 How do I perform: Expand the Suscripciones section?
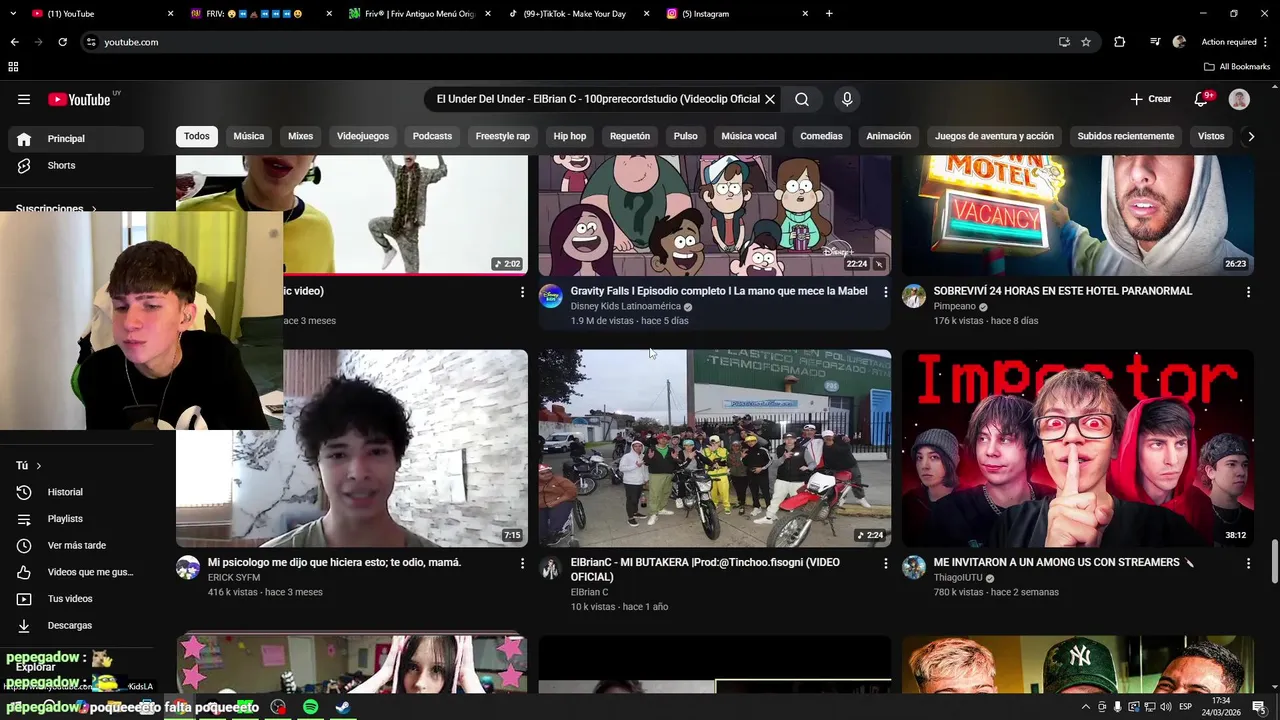[x=56, y=208]
